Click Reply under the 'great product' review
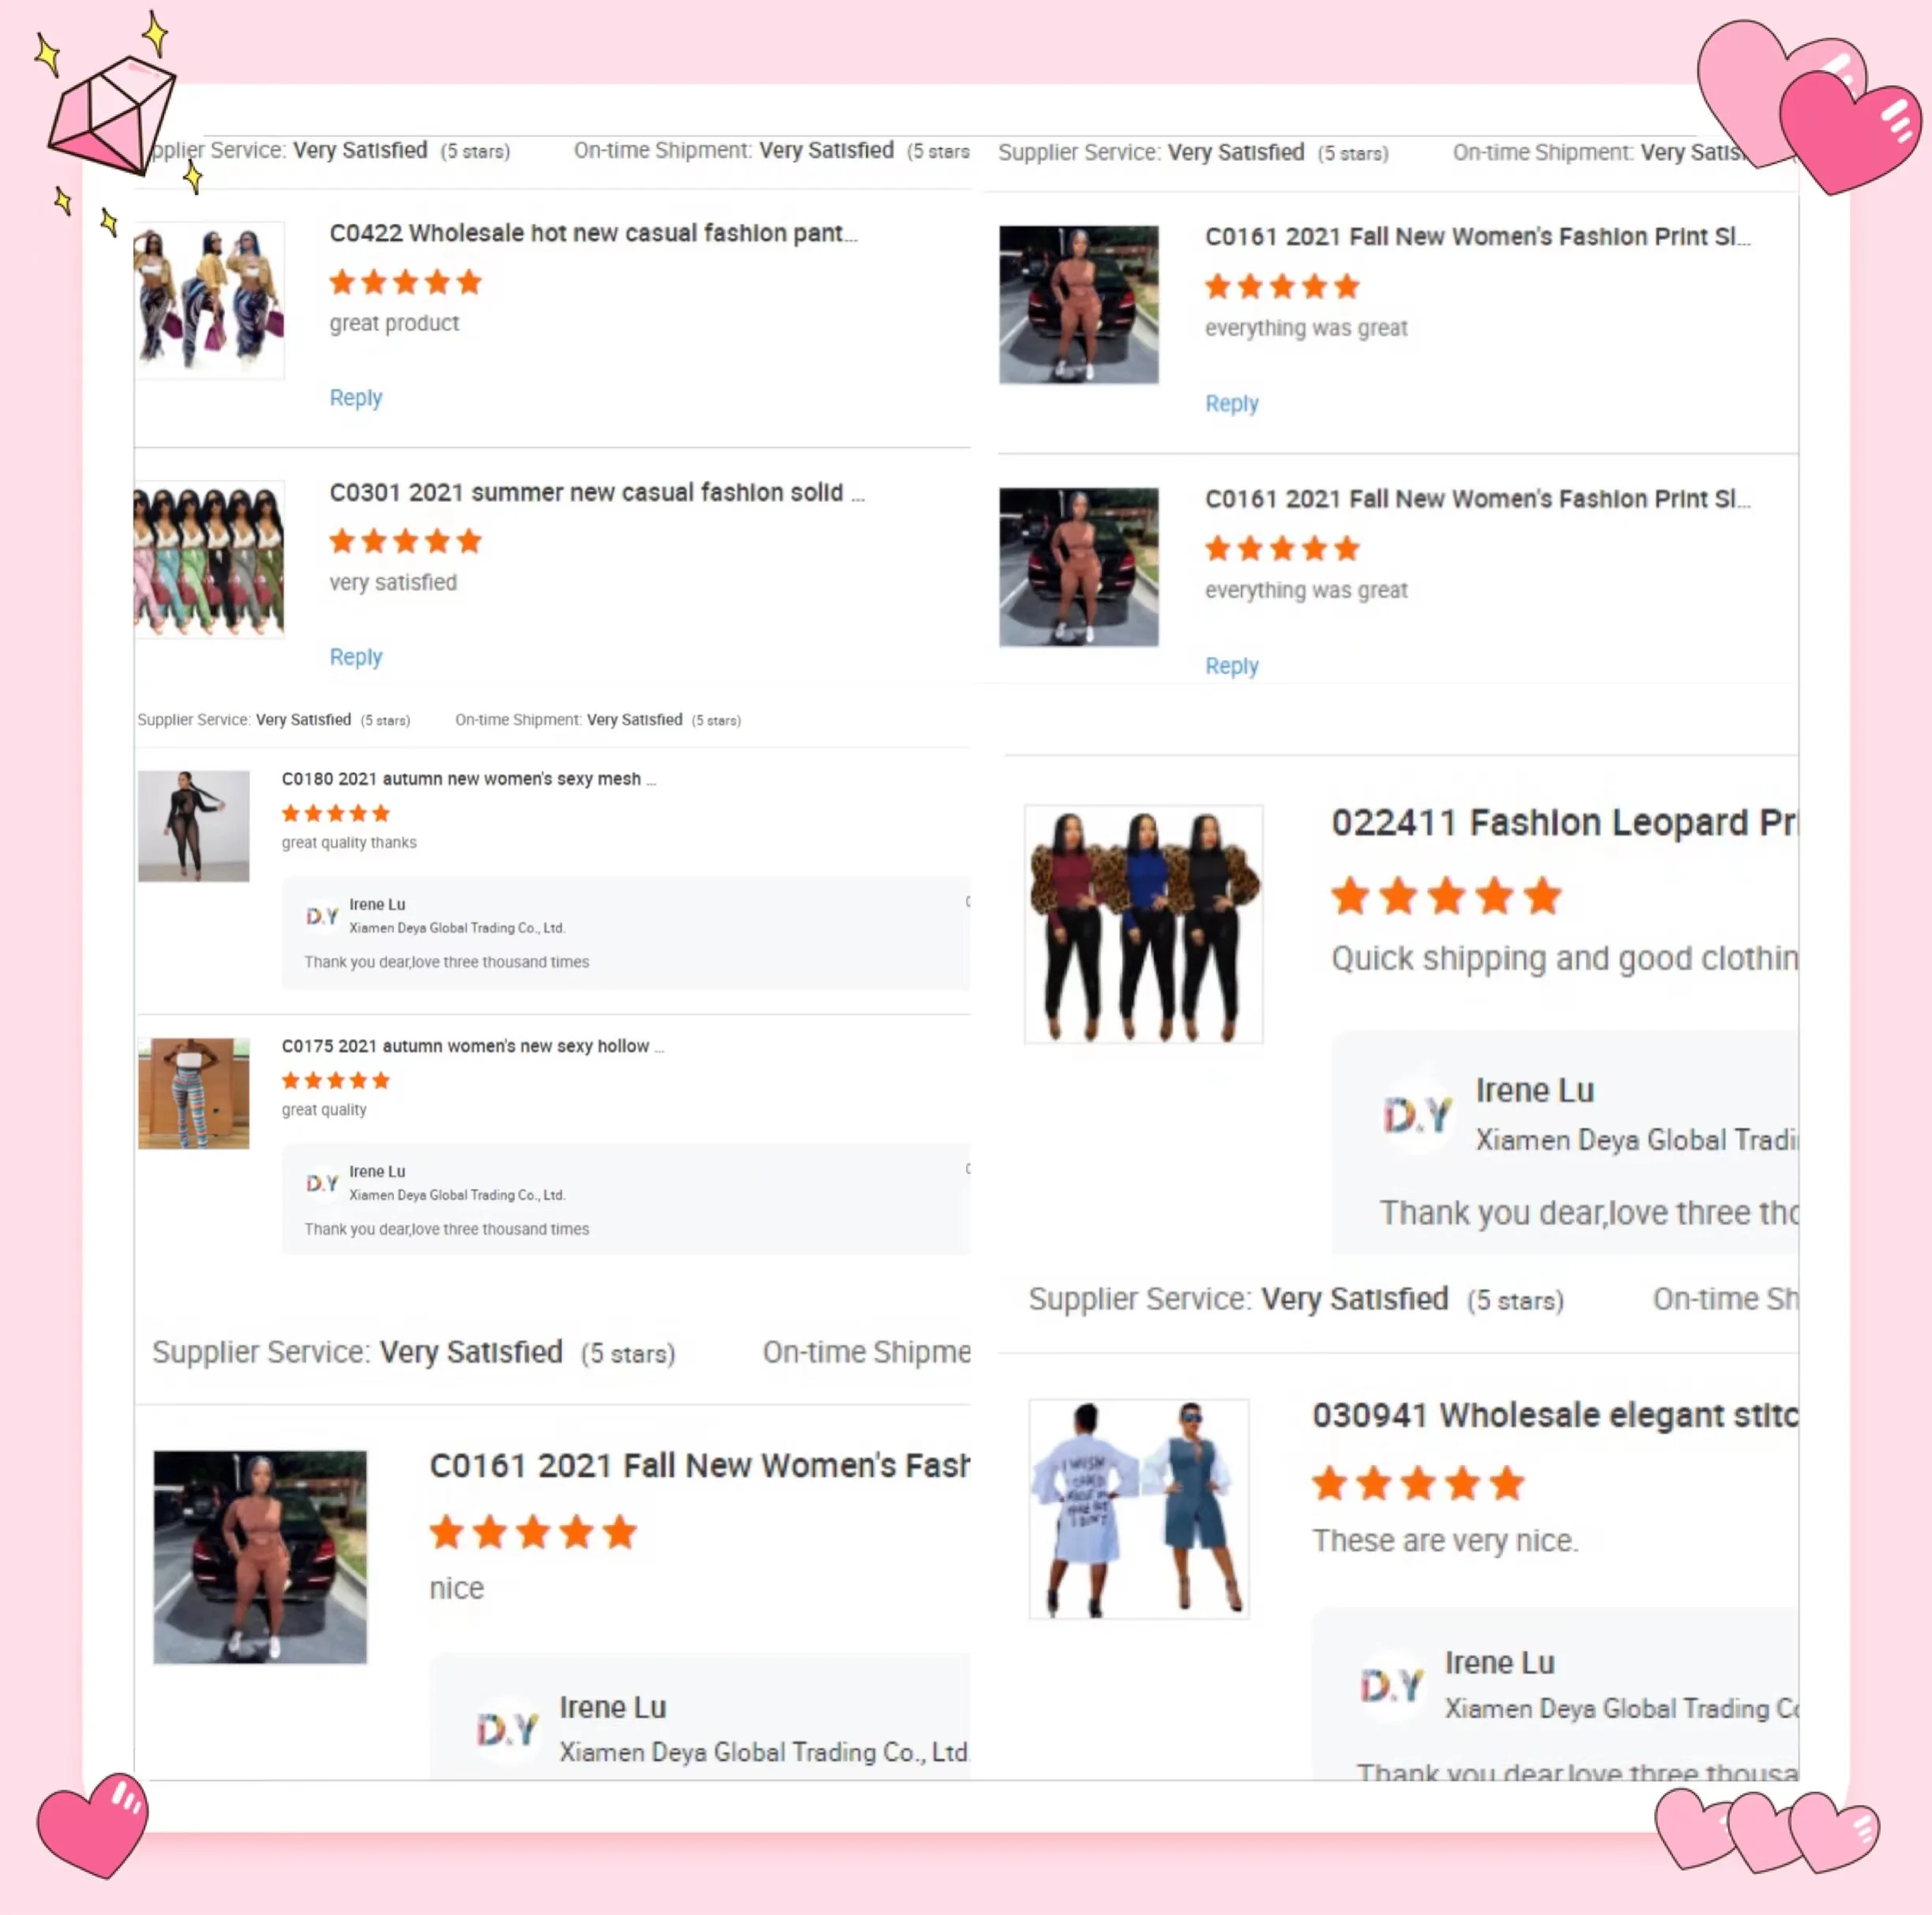 tap(356, 397)
